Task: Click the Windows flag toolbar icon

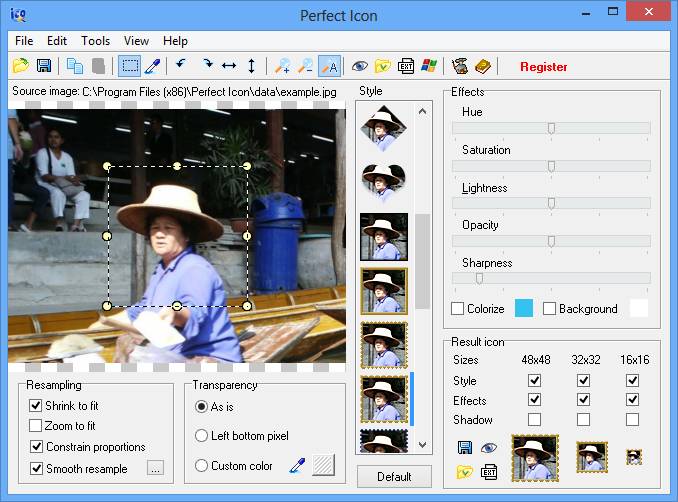Action: pyautogui.click(x=429, y=66)
